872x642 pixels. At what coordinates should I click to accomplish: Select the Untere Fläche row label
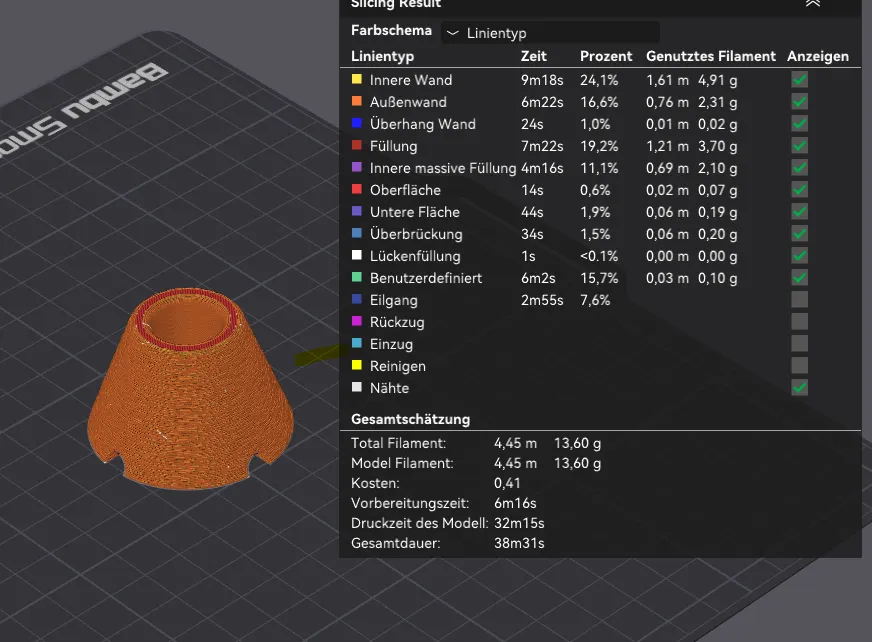(415, 212)
